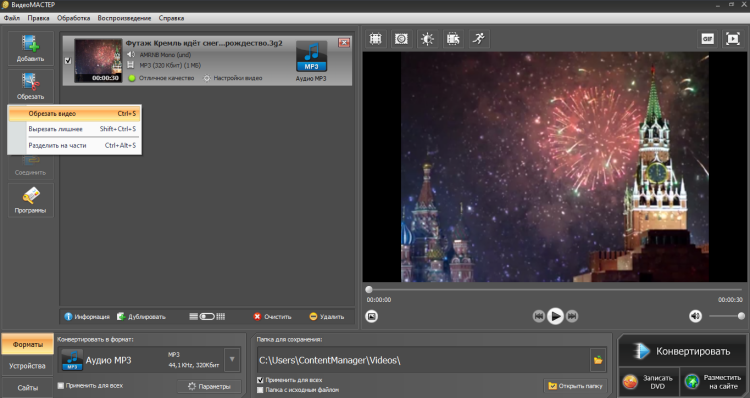Image resolution: width=750 pixels, height=398 pixels.
Task: Click file name Футаж Кремль идёт снег
Action: (204, 43)
